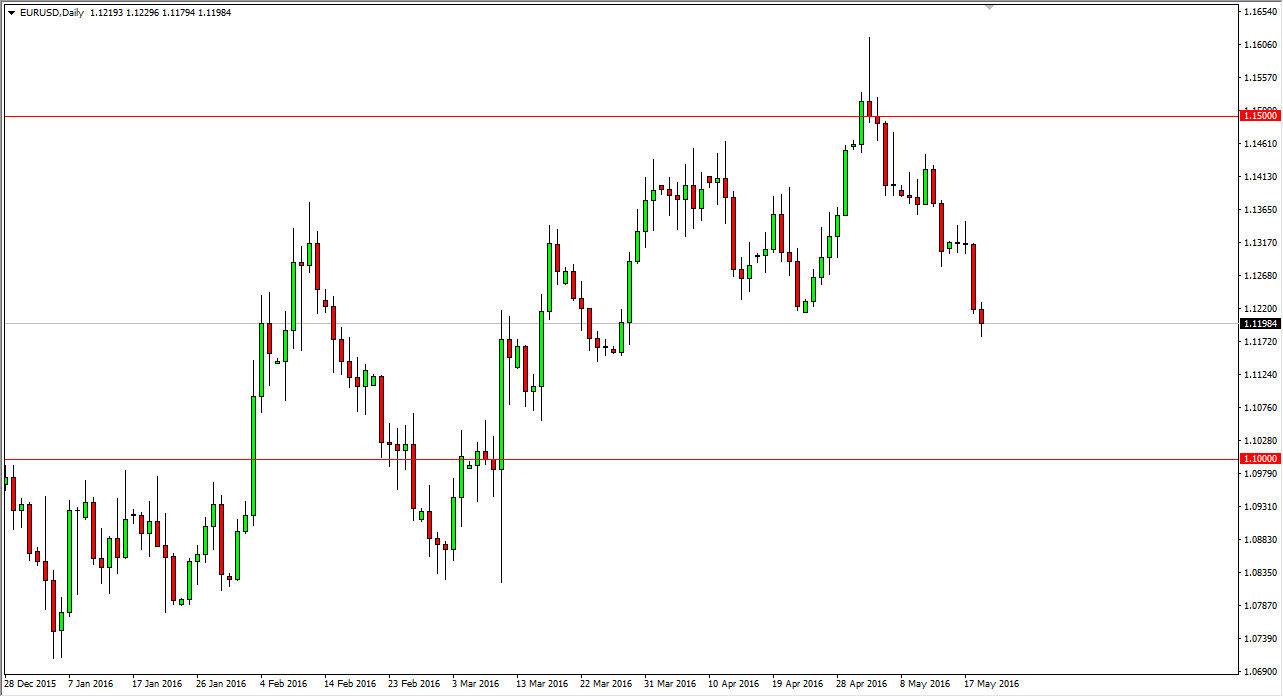Viewport: 1283px width, 697px height.
Task: Click the 13 Mar 2016 date label
Action: pyautogui.click(x=541, y=685)
